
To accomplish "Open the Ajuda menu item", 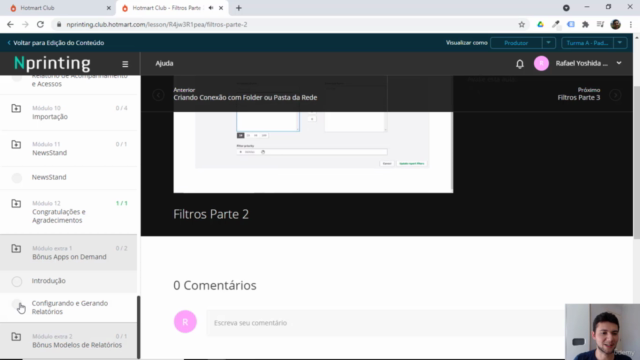I will click(164, 63).
